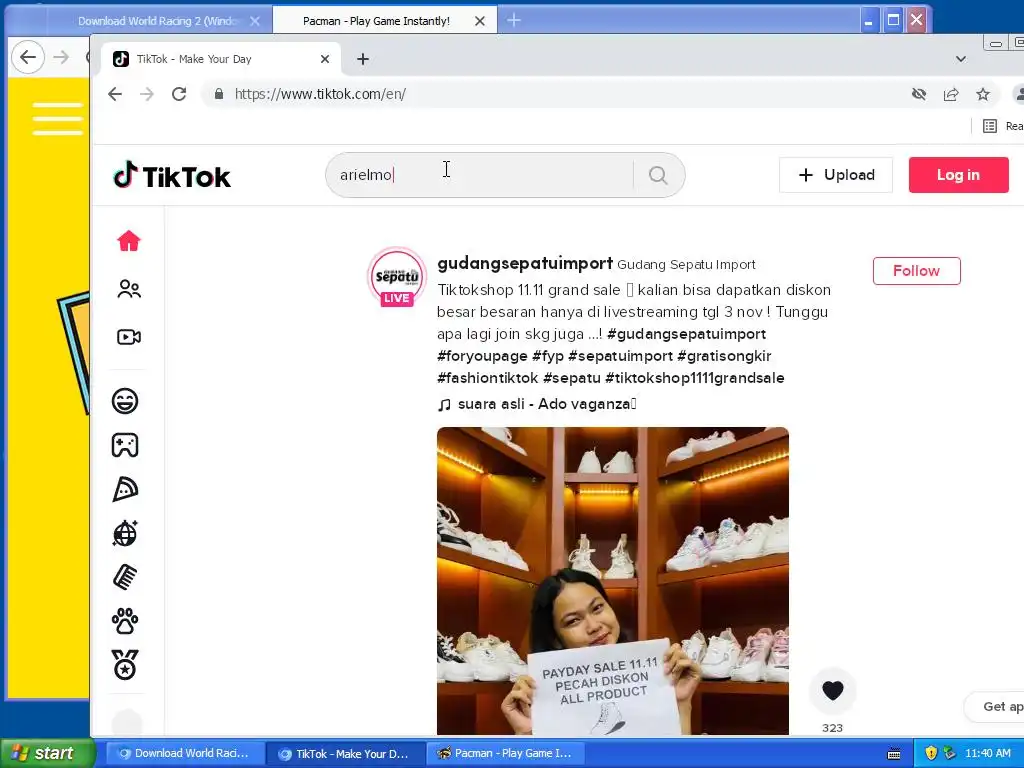This screenshot has width=1024, height=768.
Task: Reload the TikTok page
Action: tap(179, 94)
